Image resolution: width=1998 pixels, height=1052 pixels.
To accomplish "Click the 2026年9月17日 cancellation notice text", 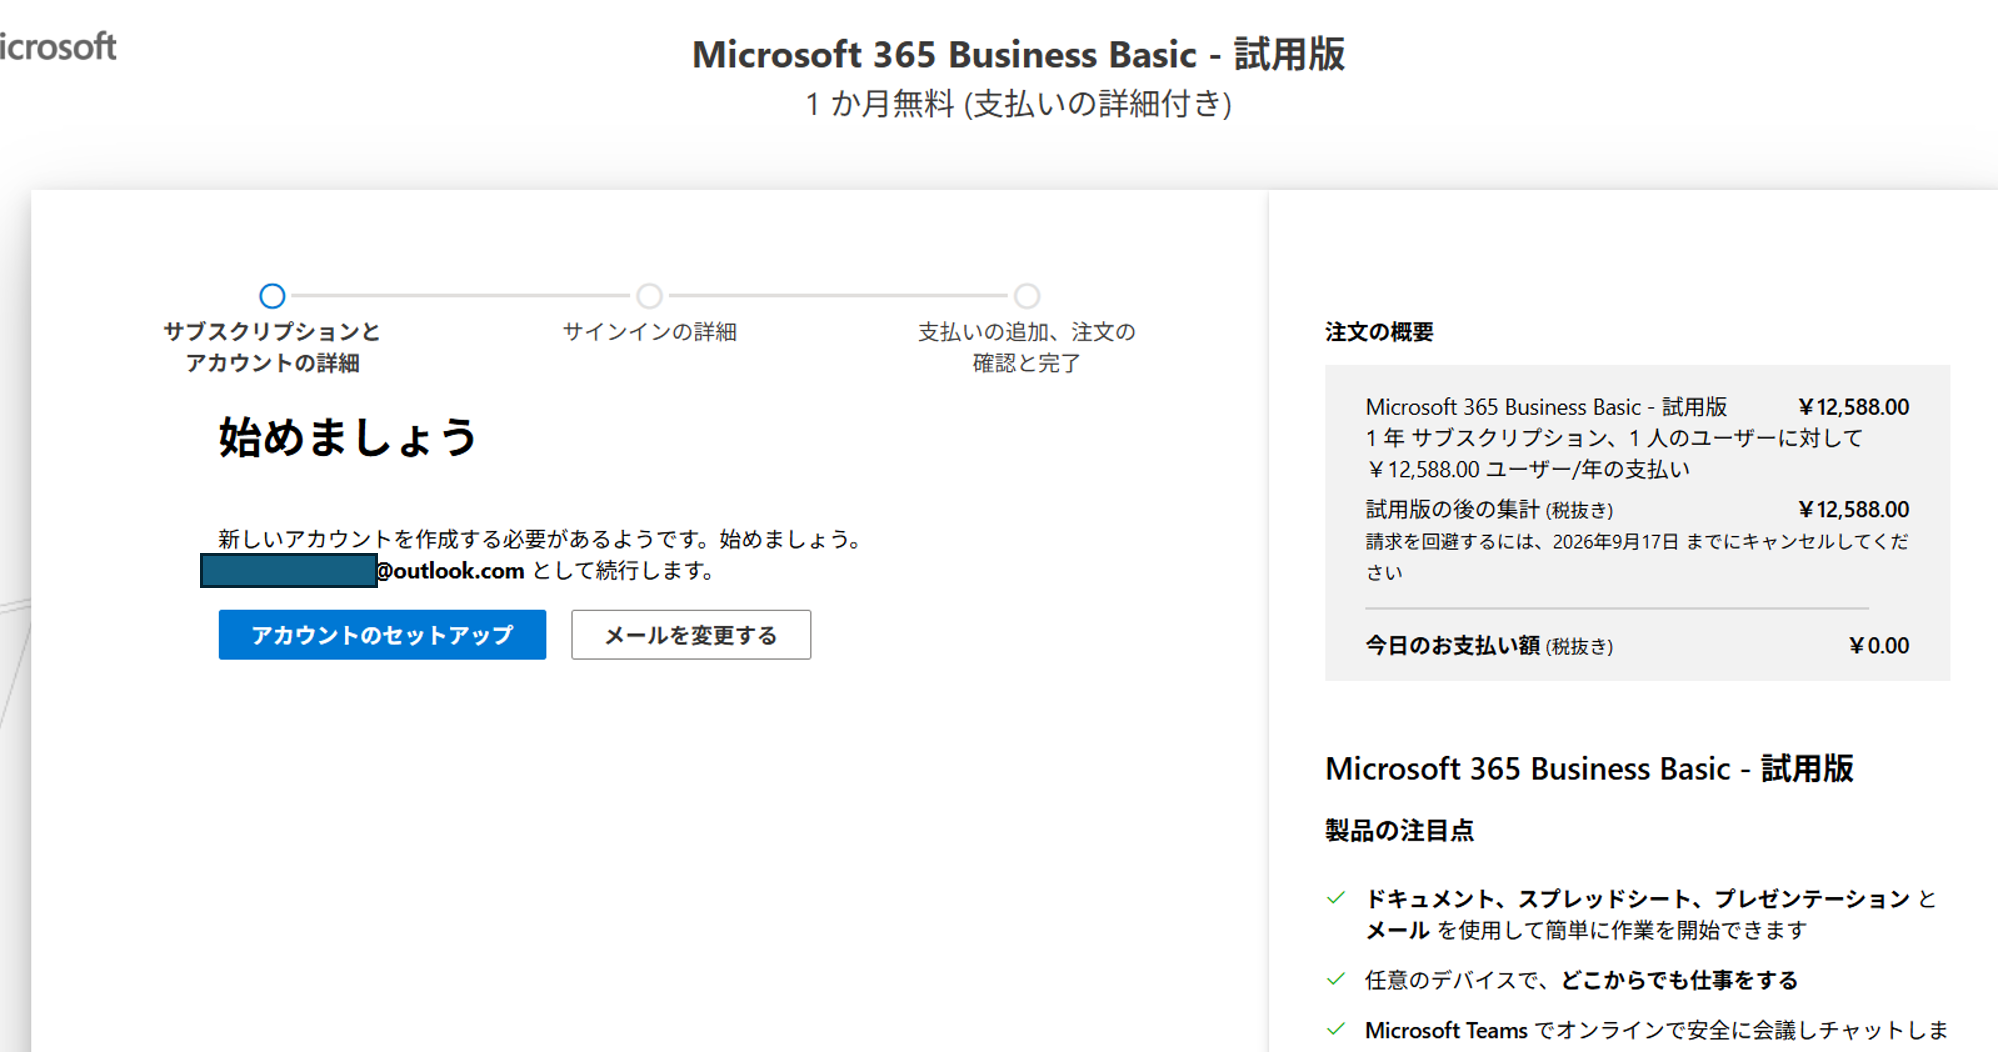I will [x=1637, y=556].
